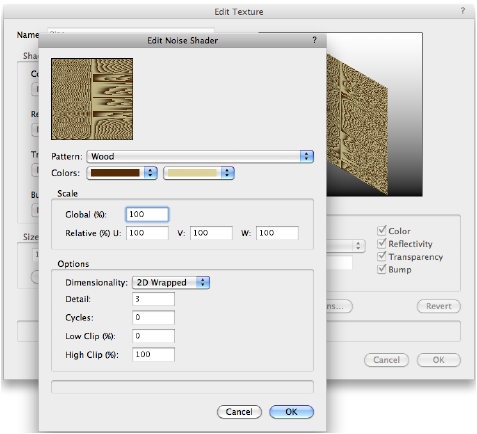Click the help question mark in Edit Texture

click(x=463, y=11)
